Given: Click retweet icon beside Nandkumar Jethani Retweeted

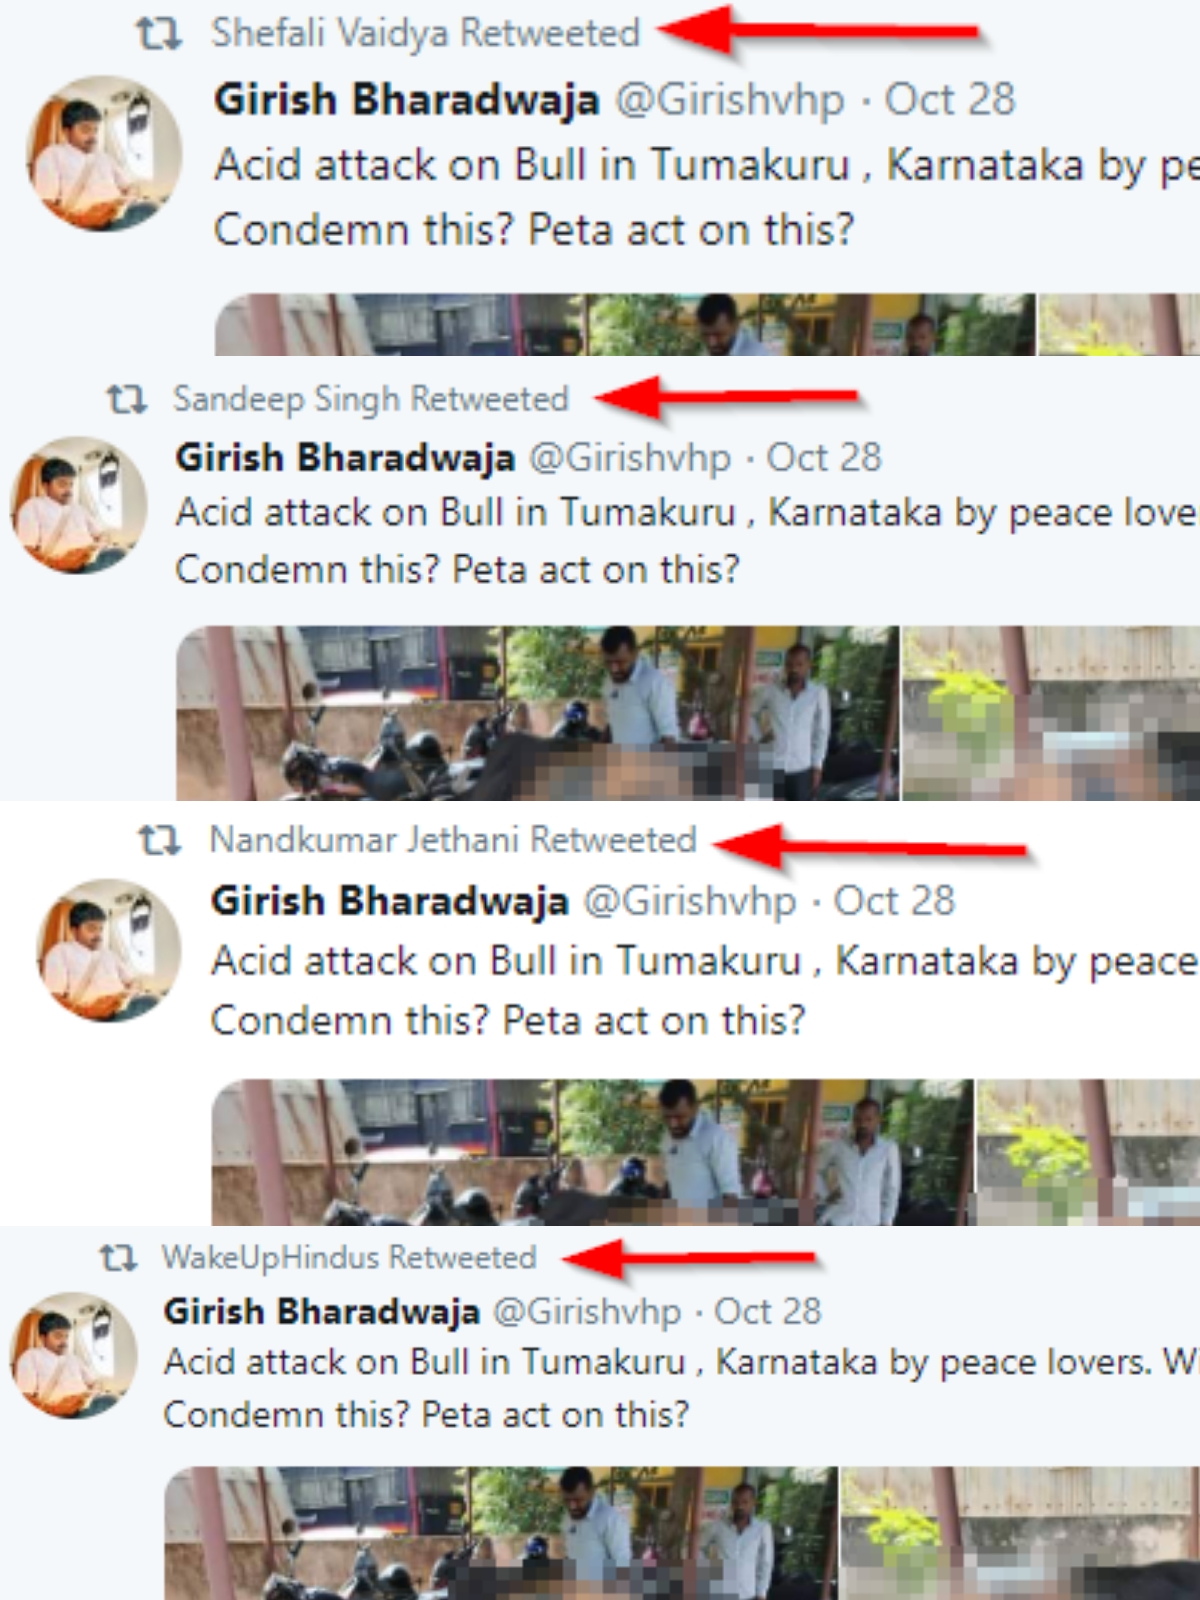Looking at the screenshot, I should [x=160, y=840].
